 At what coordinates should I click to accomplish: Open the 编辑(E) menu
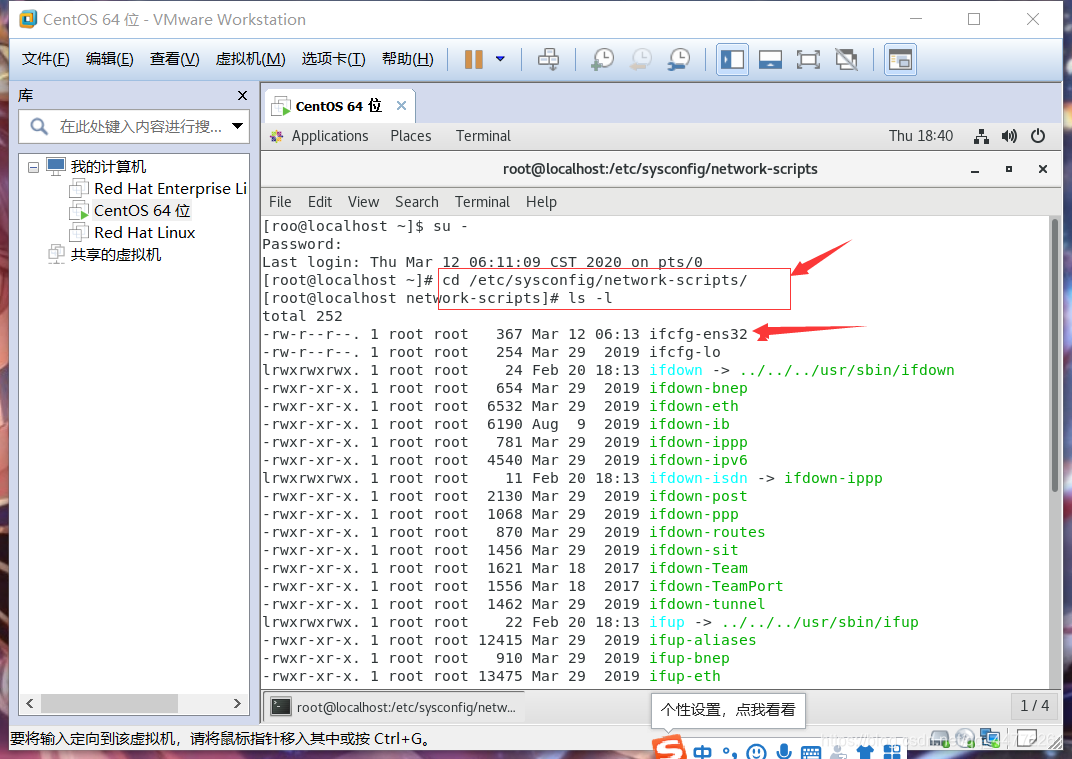click(x=109, y=59)
